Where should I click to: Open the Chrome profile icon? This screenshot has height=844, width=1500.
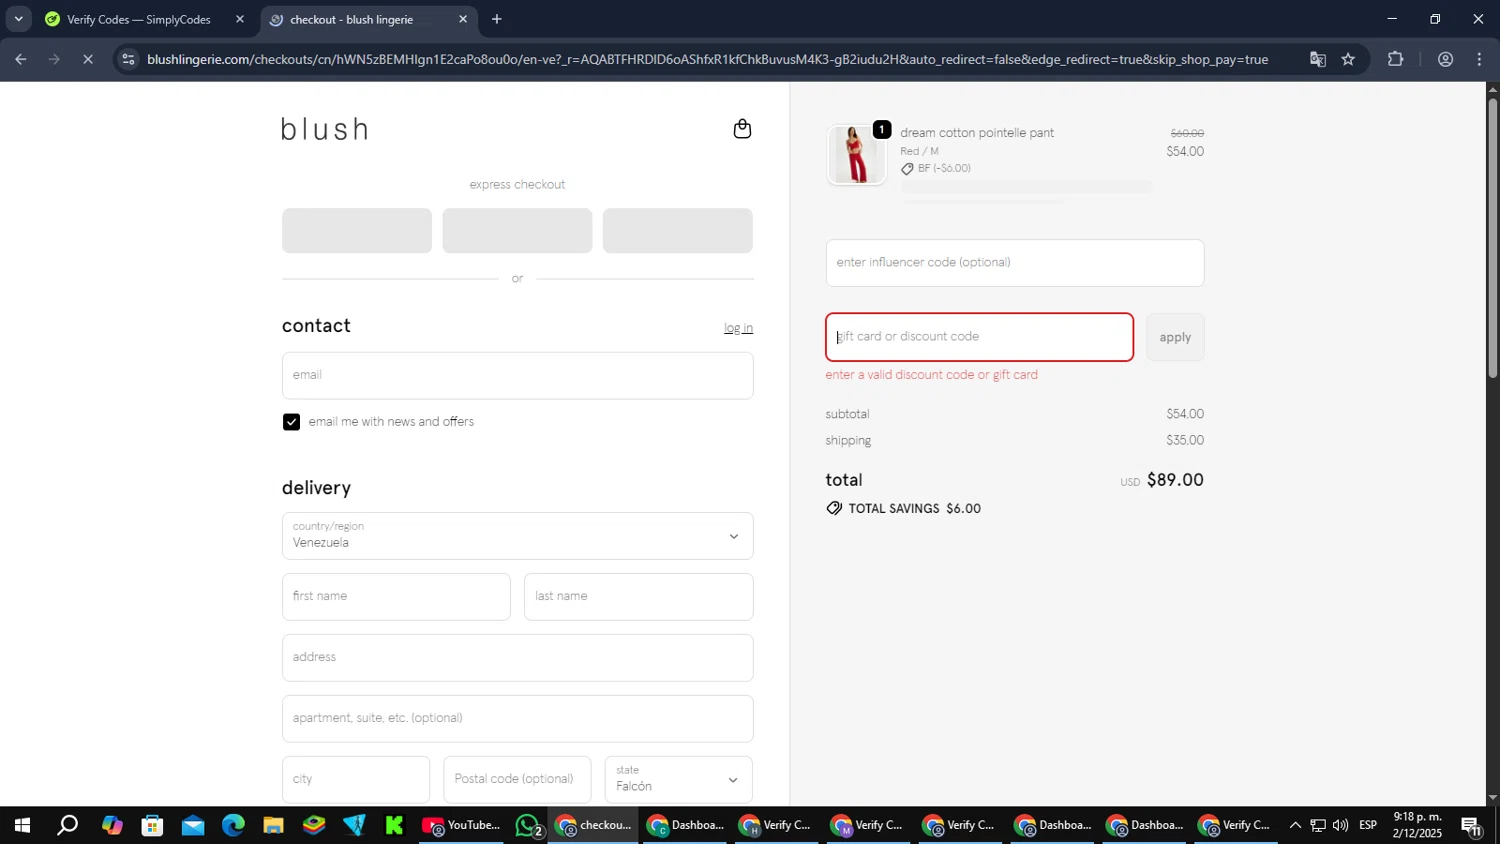(x=1445, y=60)
